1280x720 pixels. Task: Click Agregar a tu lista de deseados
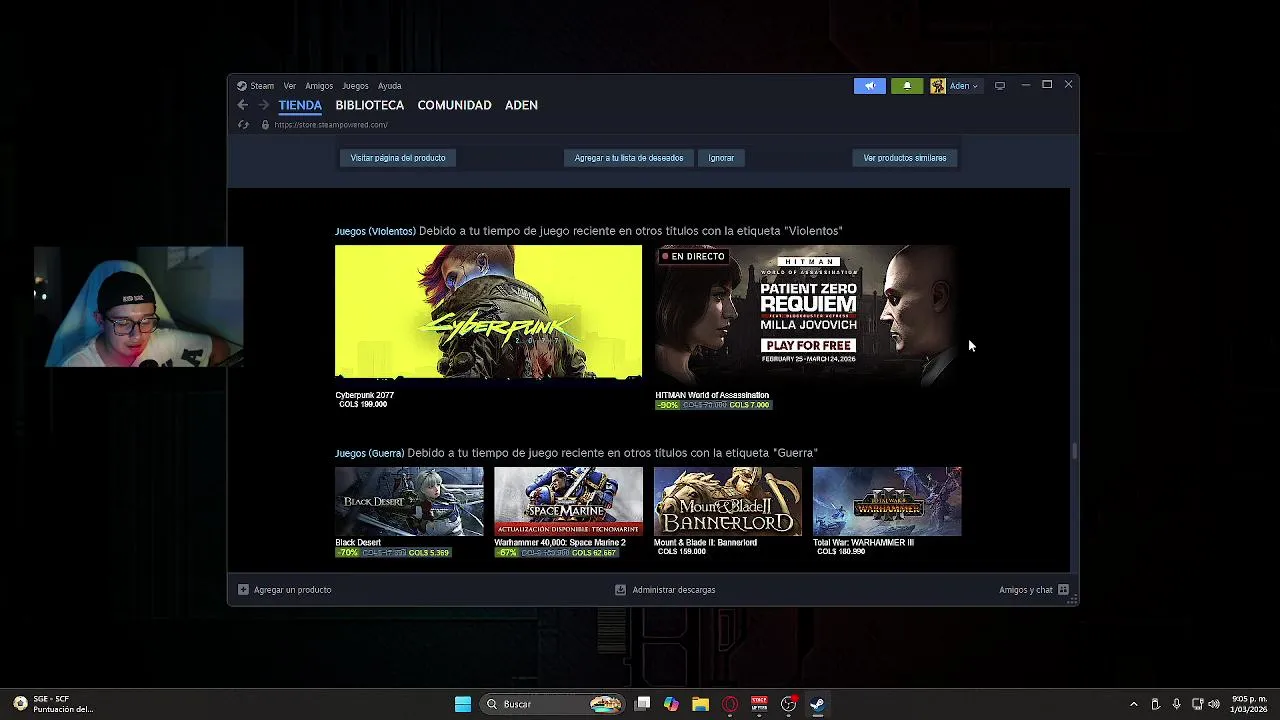[629, 158]
